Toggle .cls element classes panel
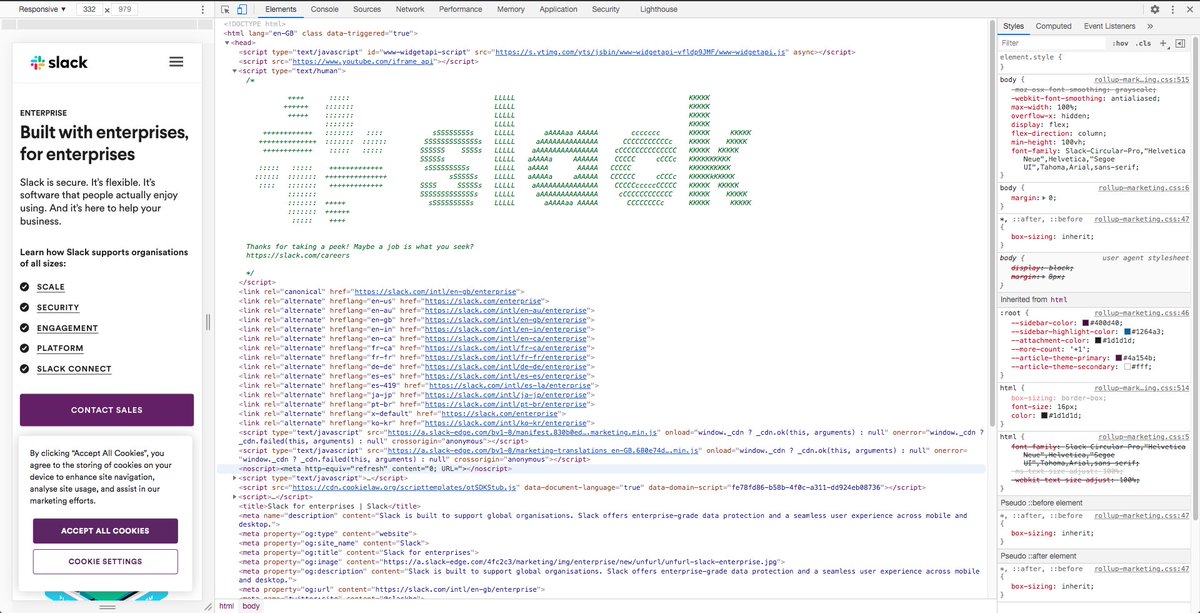Viewport: 1200px width, 613px height. point(1143,43)
